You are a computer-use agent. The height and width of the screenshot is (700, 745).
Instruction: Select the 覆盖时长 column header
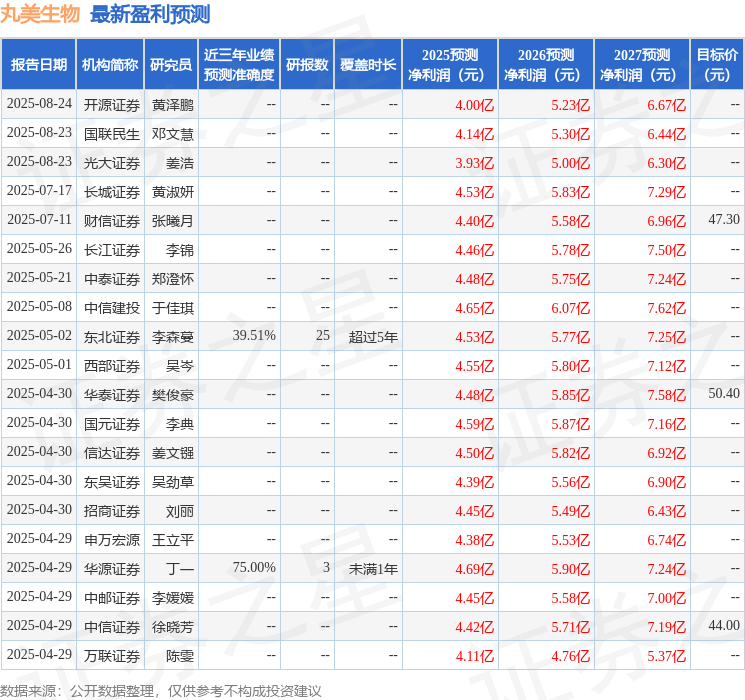(x=368, y=65)
